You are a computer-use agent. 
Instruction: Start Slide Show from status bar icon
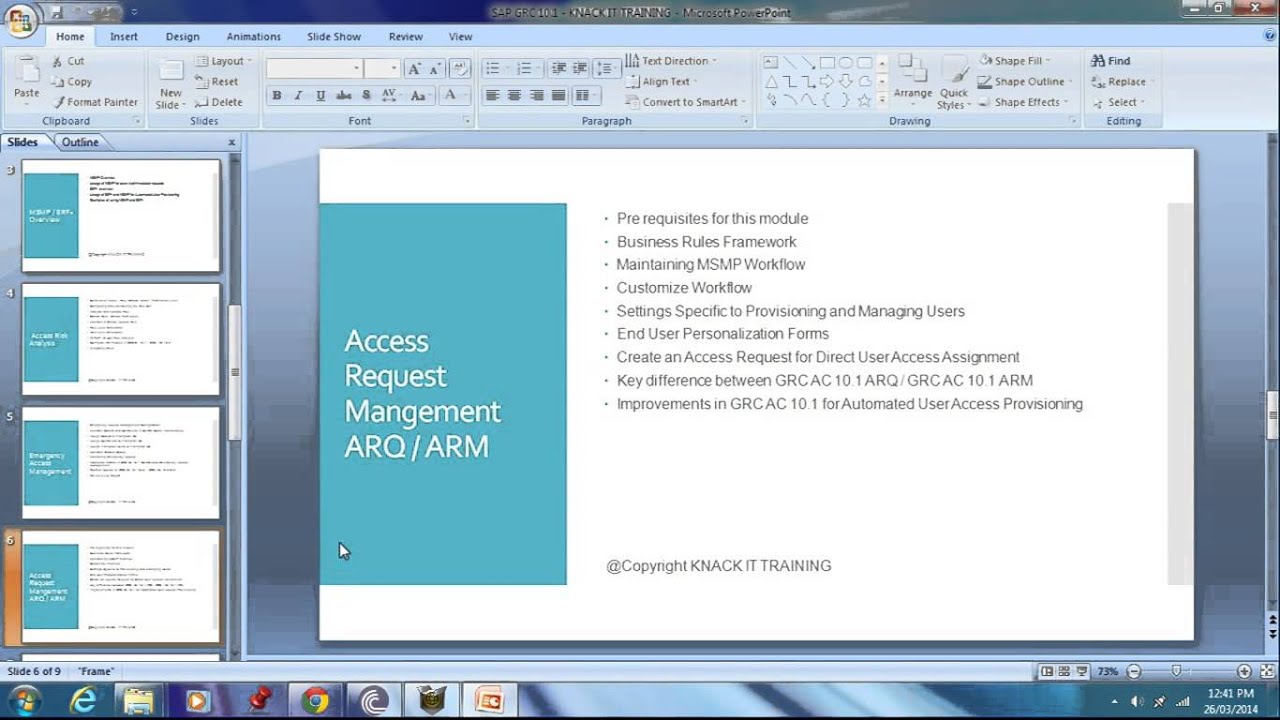tap(1084, 672)
